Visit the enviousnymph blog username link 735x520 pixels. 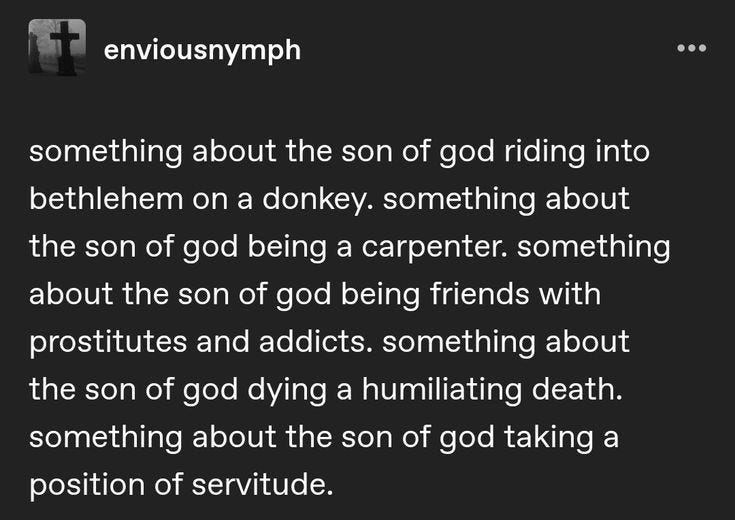(x=202, y=50)
